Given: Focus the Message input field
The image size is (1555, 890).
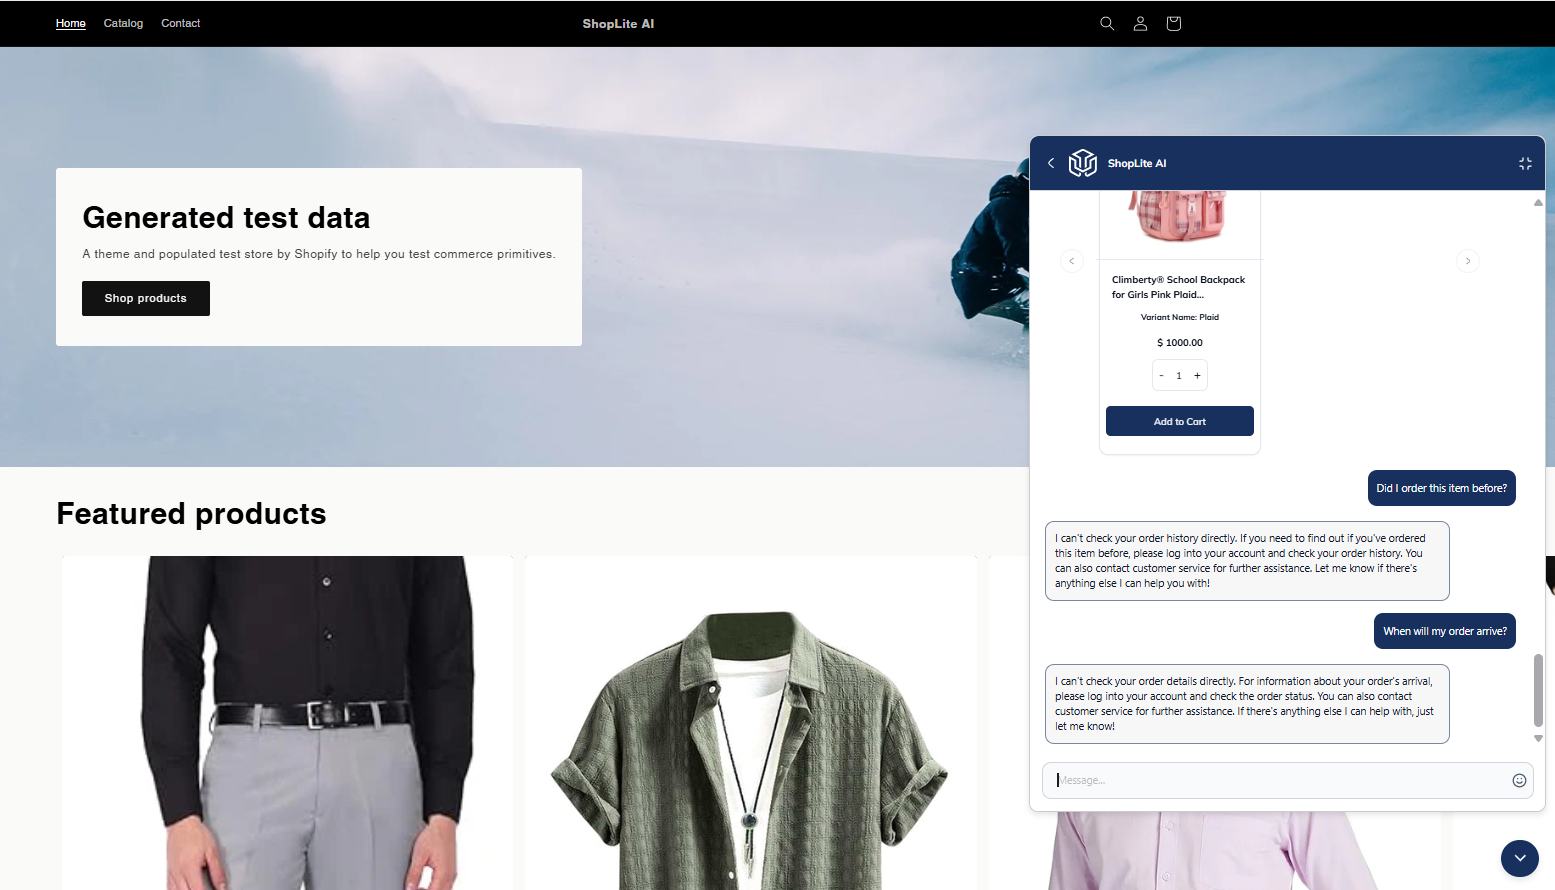Looking at the screenshot, I should (x=1280, y=780).
